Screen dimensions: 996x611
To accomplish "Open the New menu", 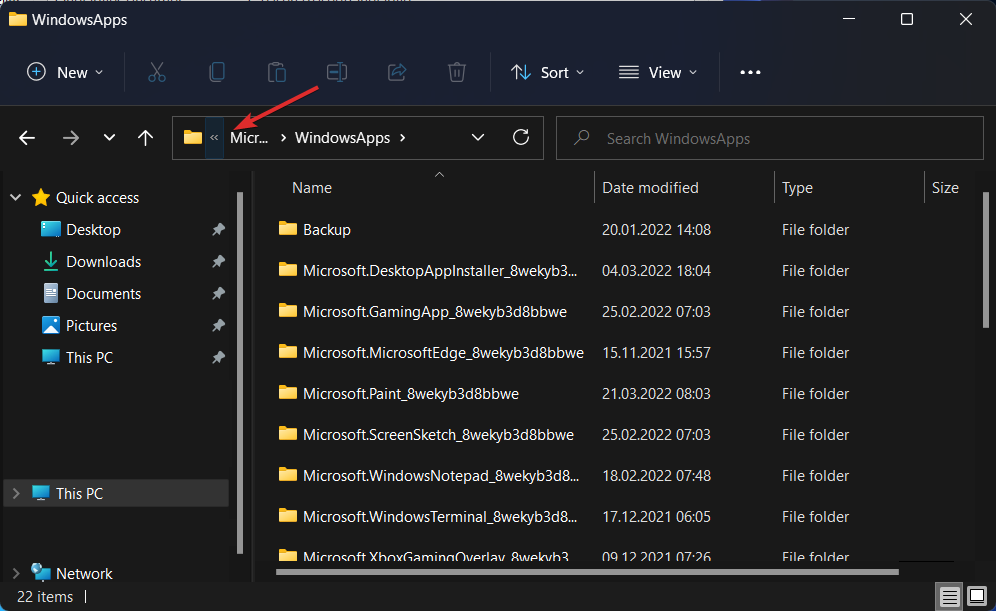I will coord(63,72).
